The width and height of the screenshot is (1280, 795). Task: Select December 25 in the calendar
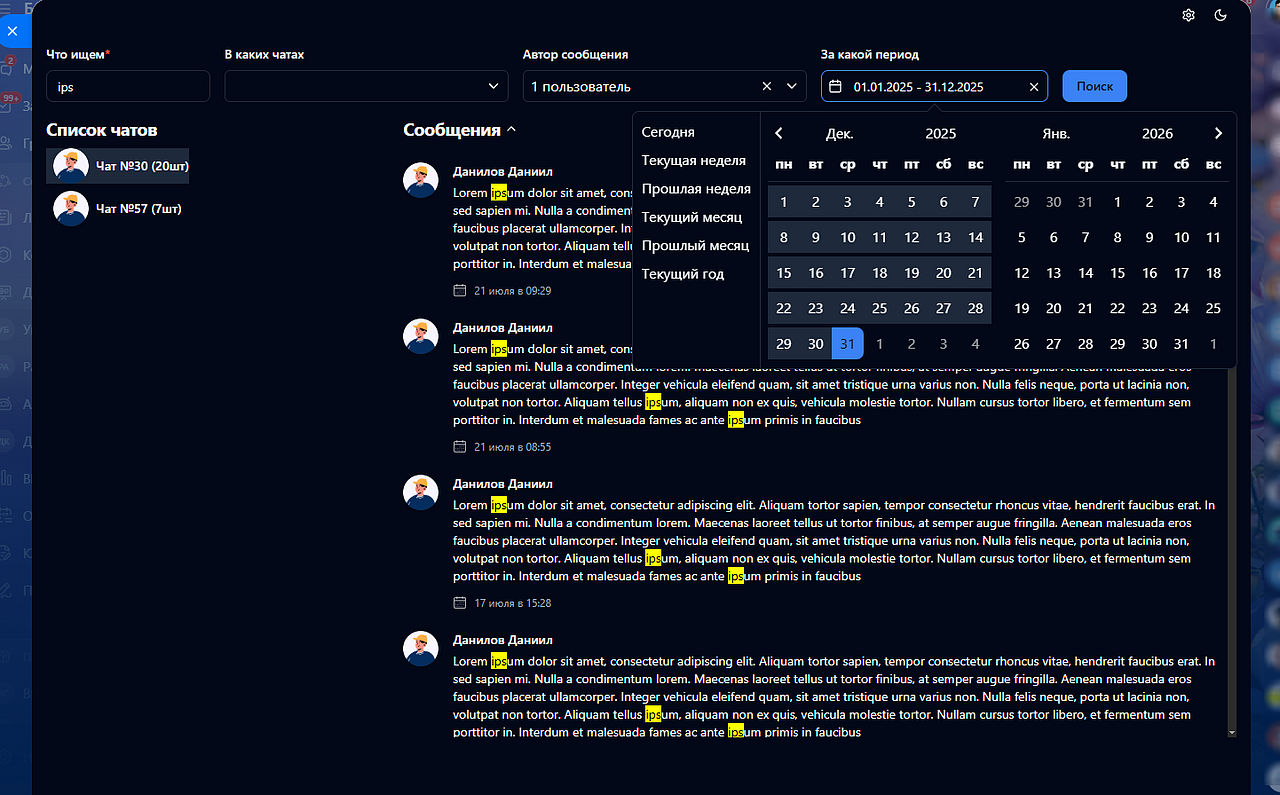(880, 309)
